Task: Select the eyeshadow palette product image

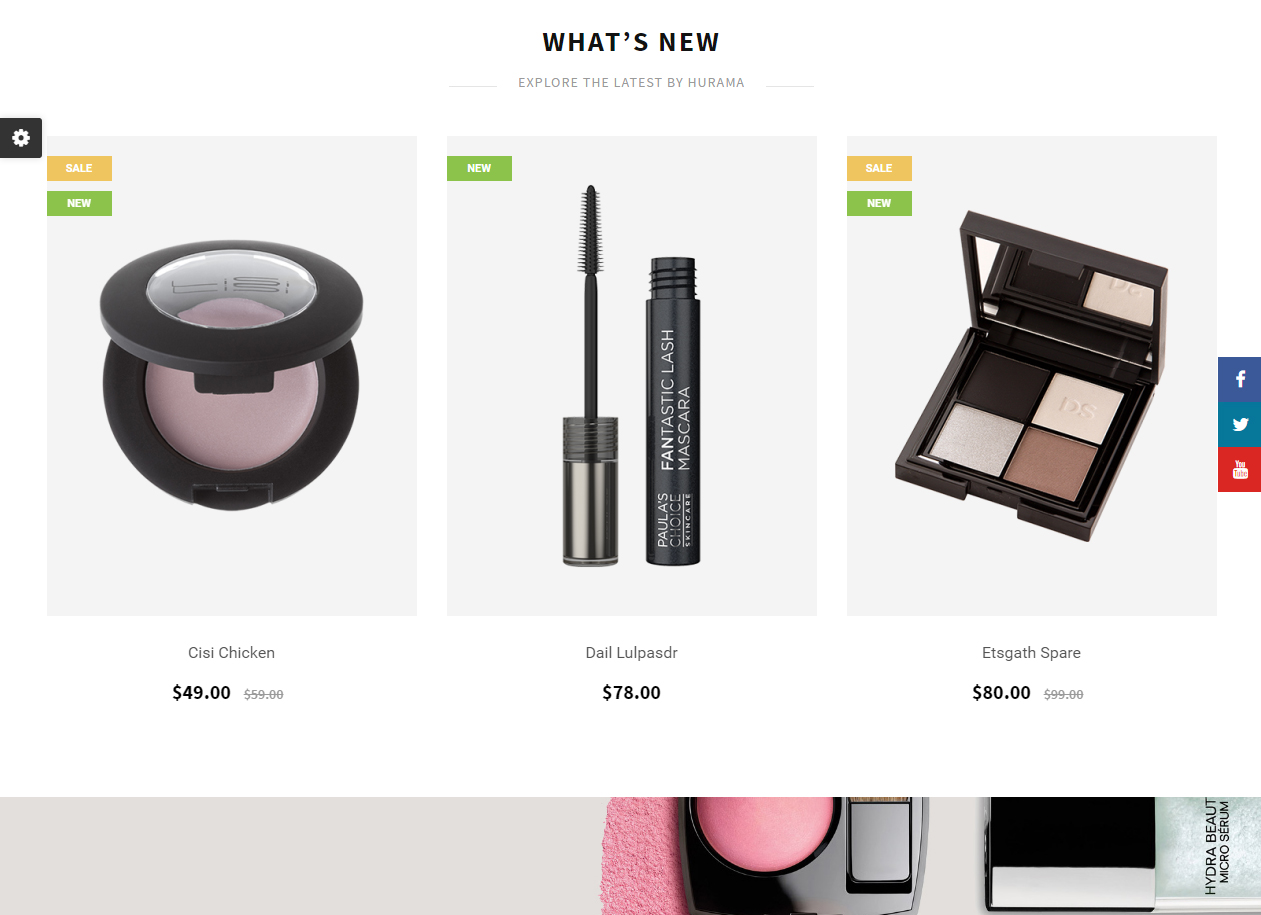Action: pos(1032,376)
